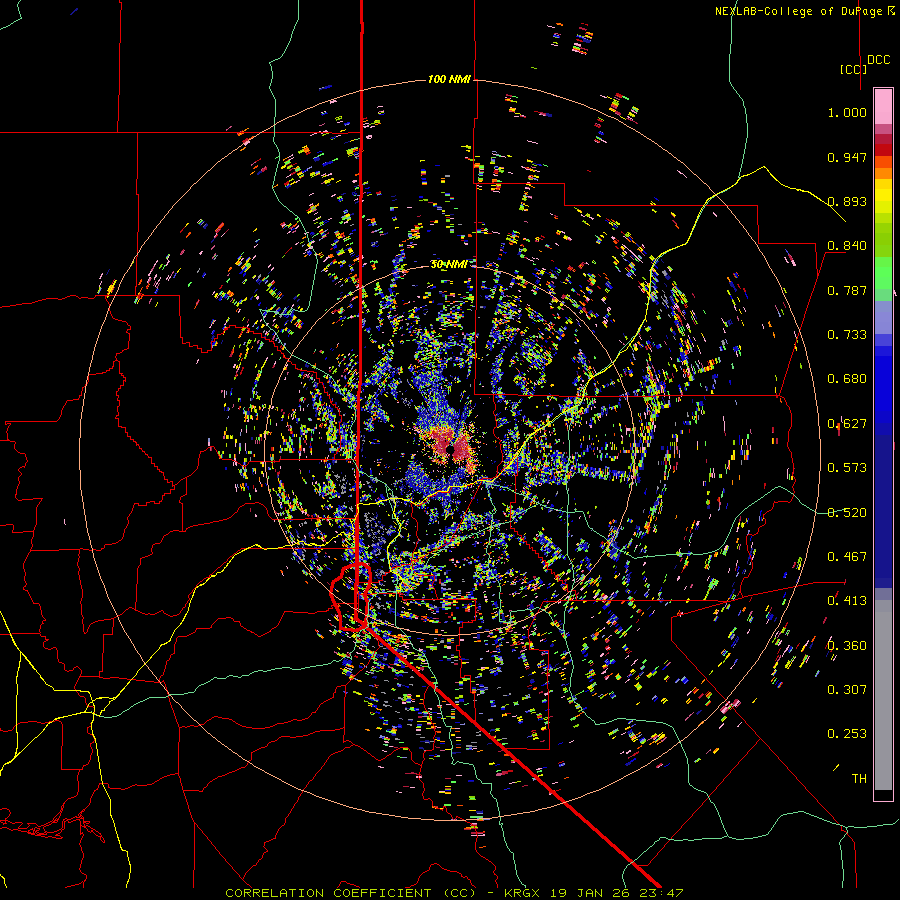The image size is (900, 900).
Task: Click the Correlation Coefficient KRGX caption
Action: pyautogui.click(x=454, y=893)
